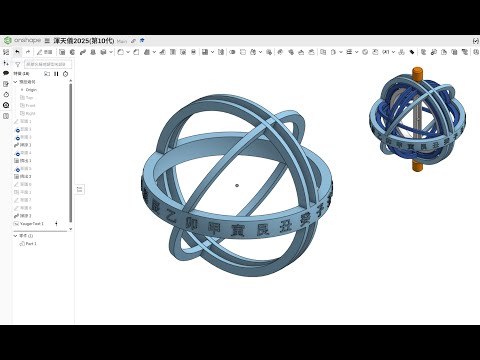480x360 pixels.
Task: Select the Top plane
Action: (27, 98)
